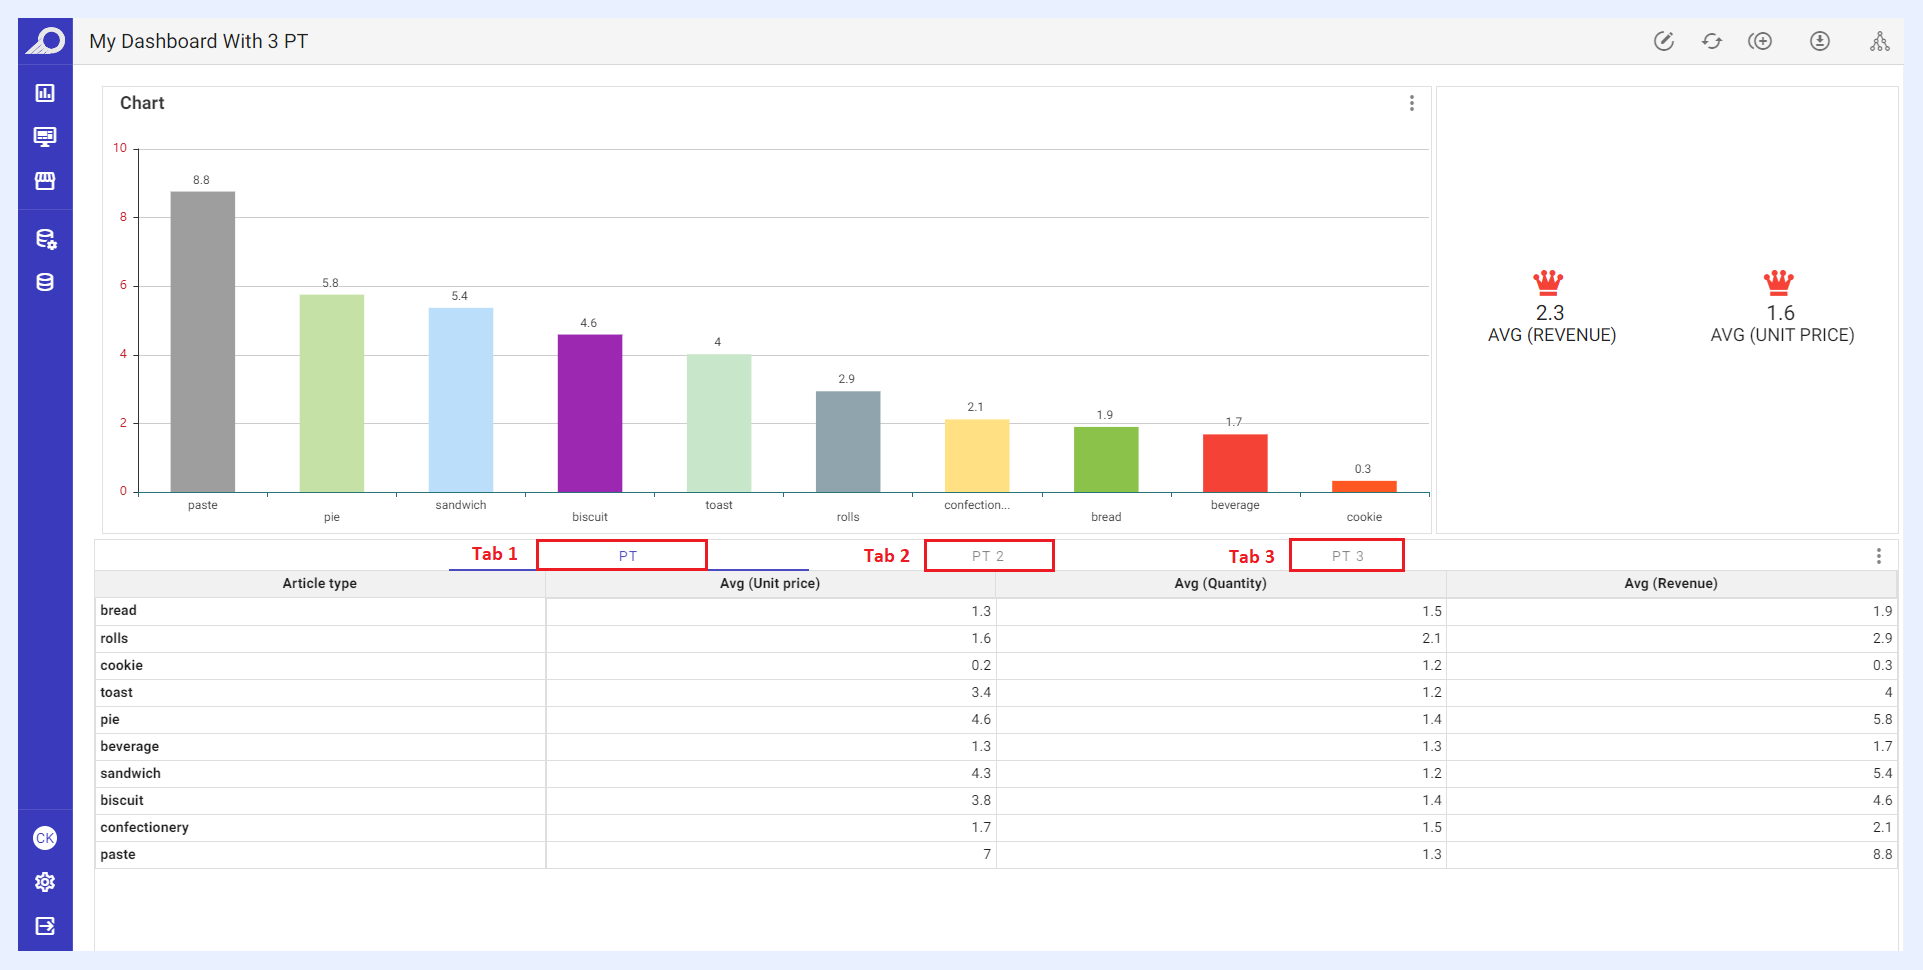Switch to the PT 2 tab

click(988, 556)
